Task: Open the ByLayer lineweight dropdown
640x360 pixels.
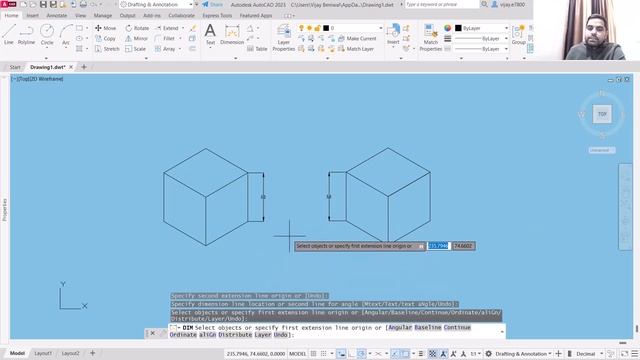Action: [482, 38]
